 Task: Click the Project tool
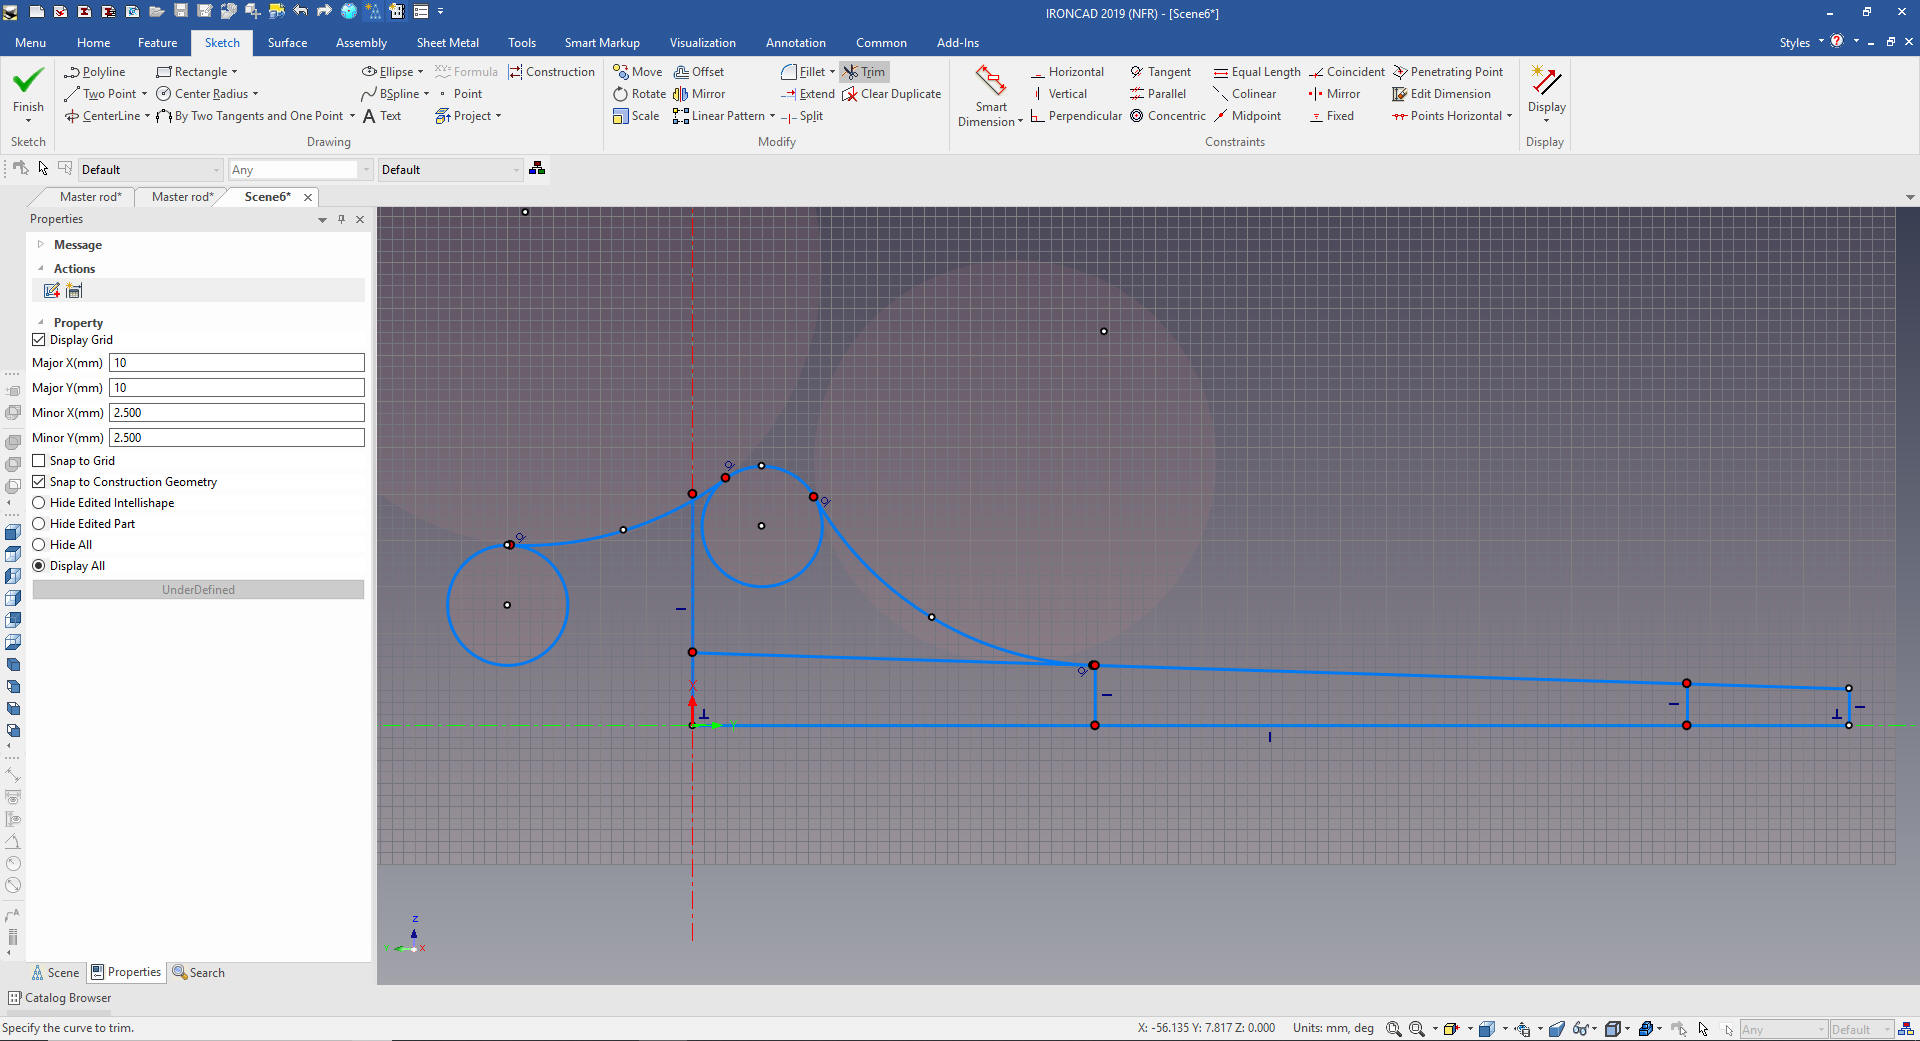[463, 116]
